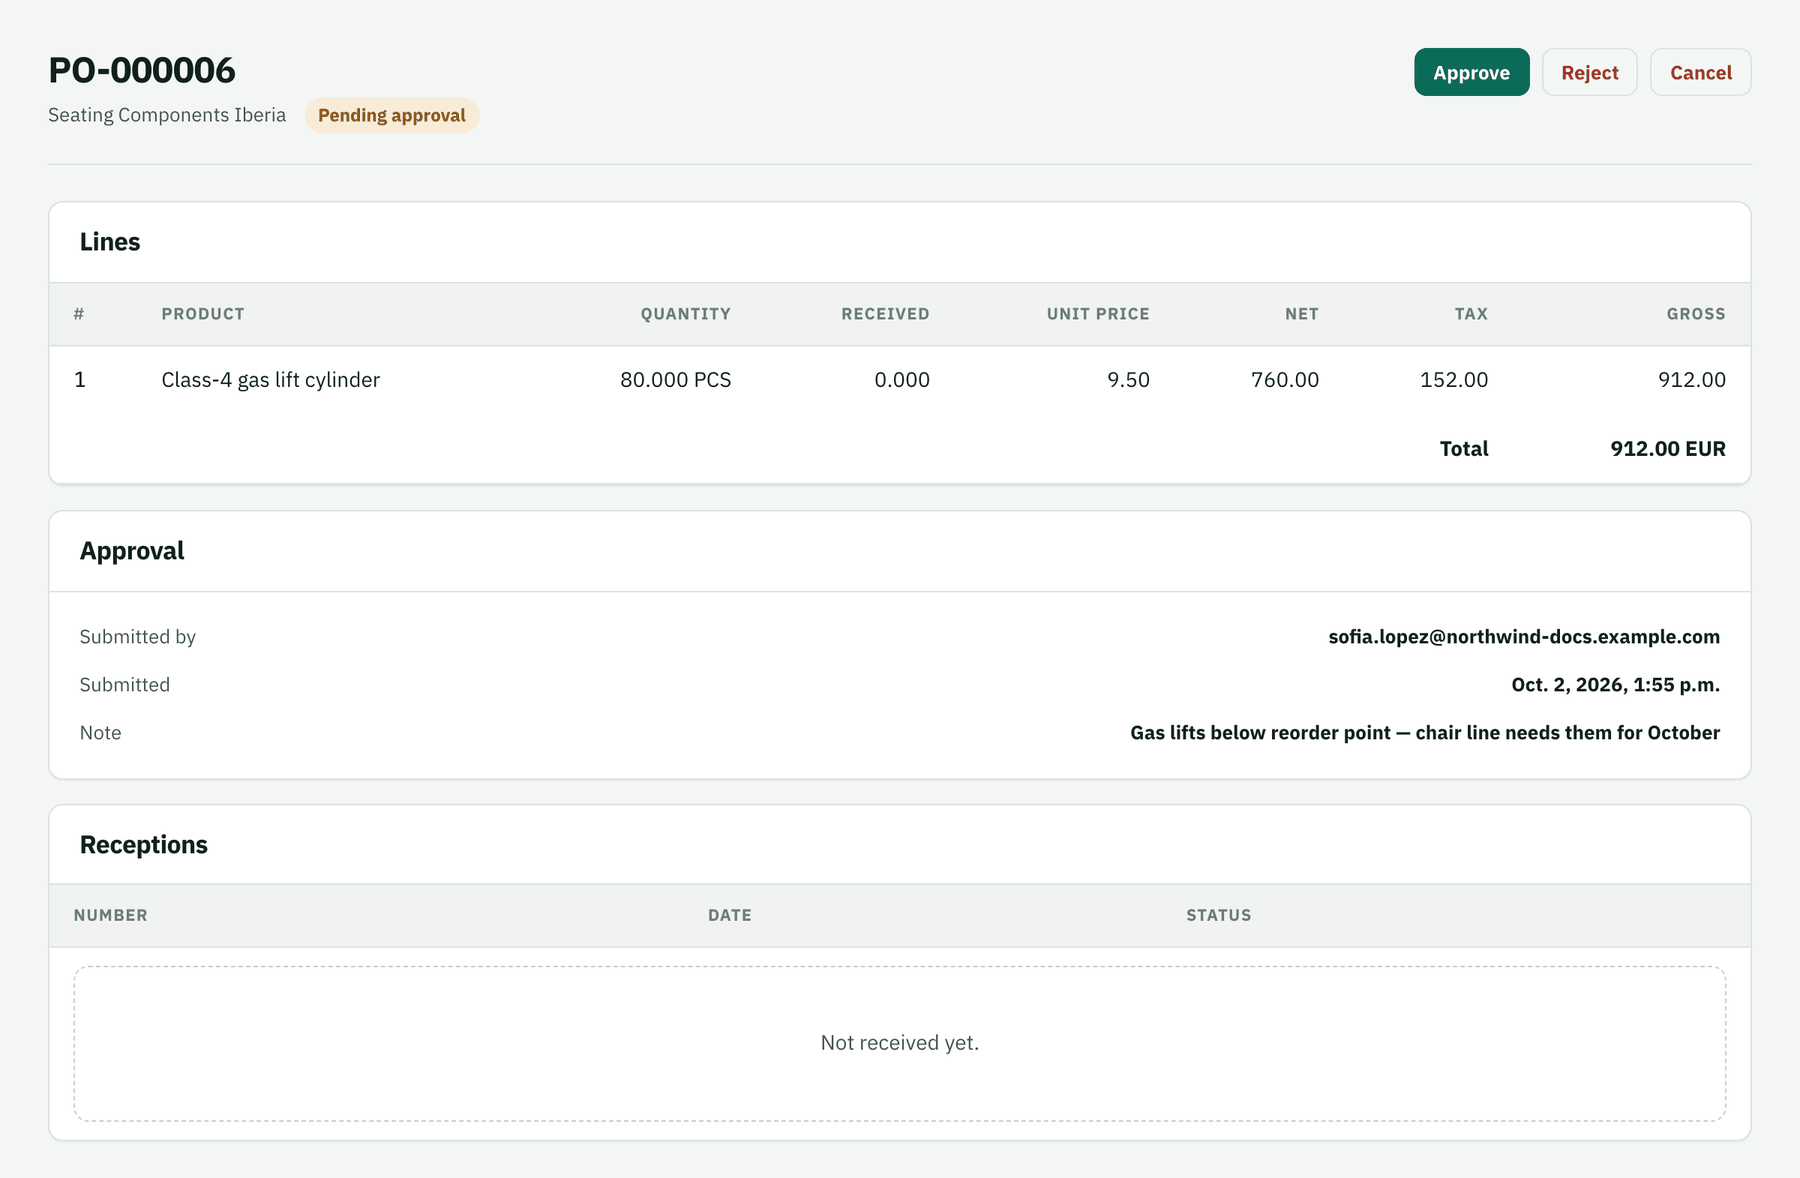Select the Receptions section heading
Screen dimensions: 1800x1178
(x=144, y=845)
